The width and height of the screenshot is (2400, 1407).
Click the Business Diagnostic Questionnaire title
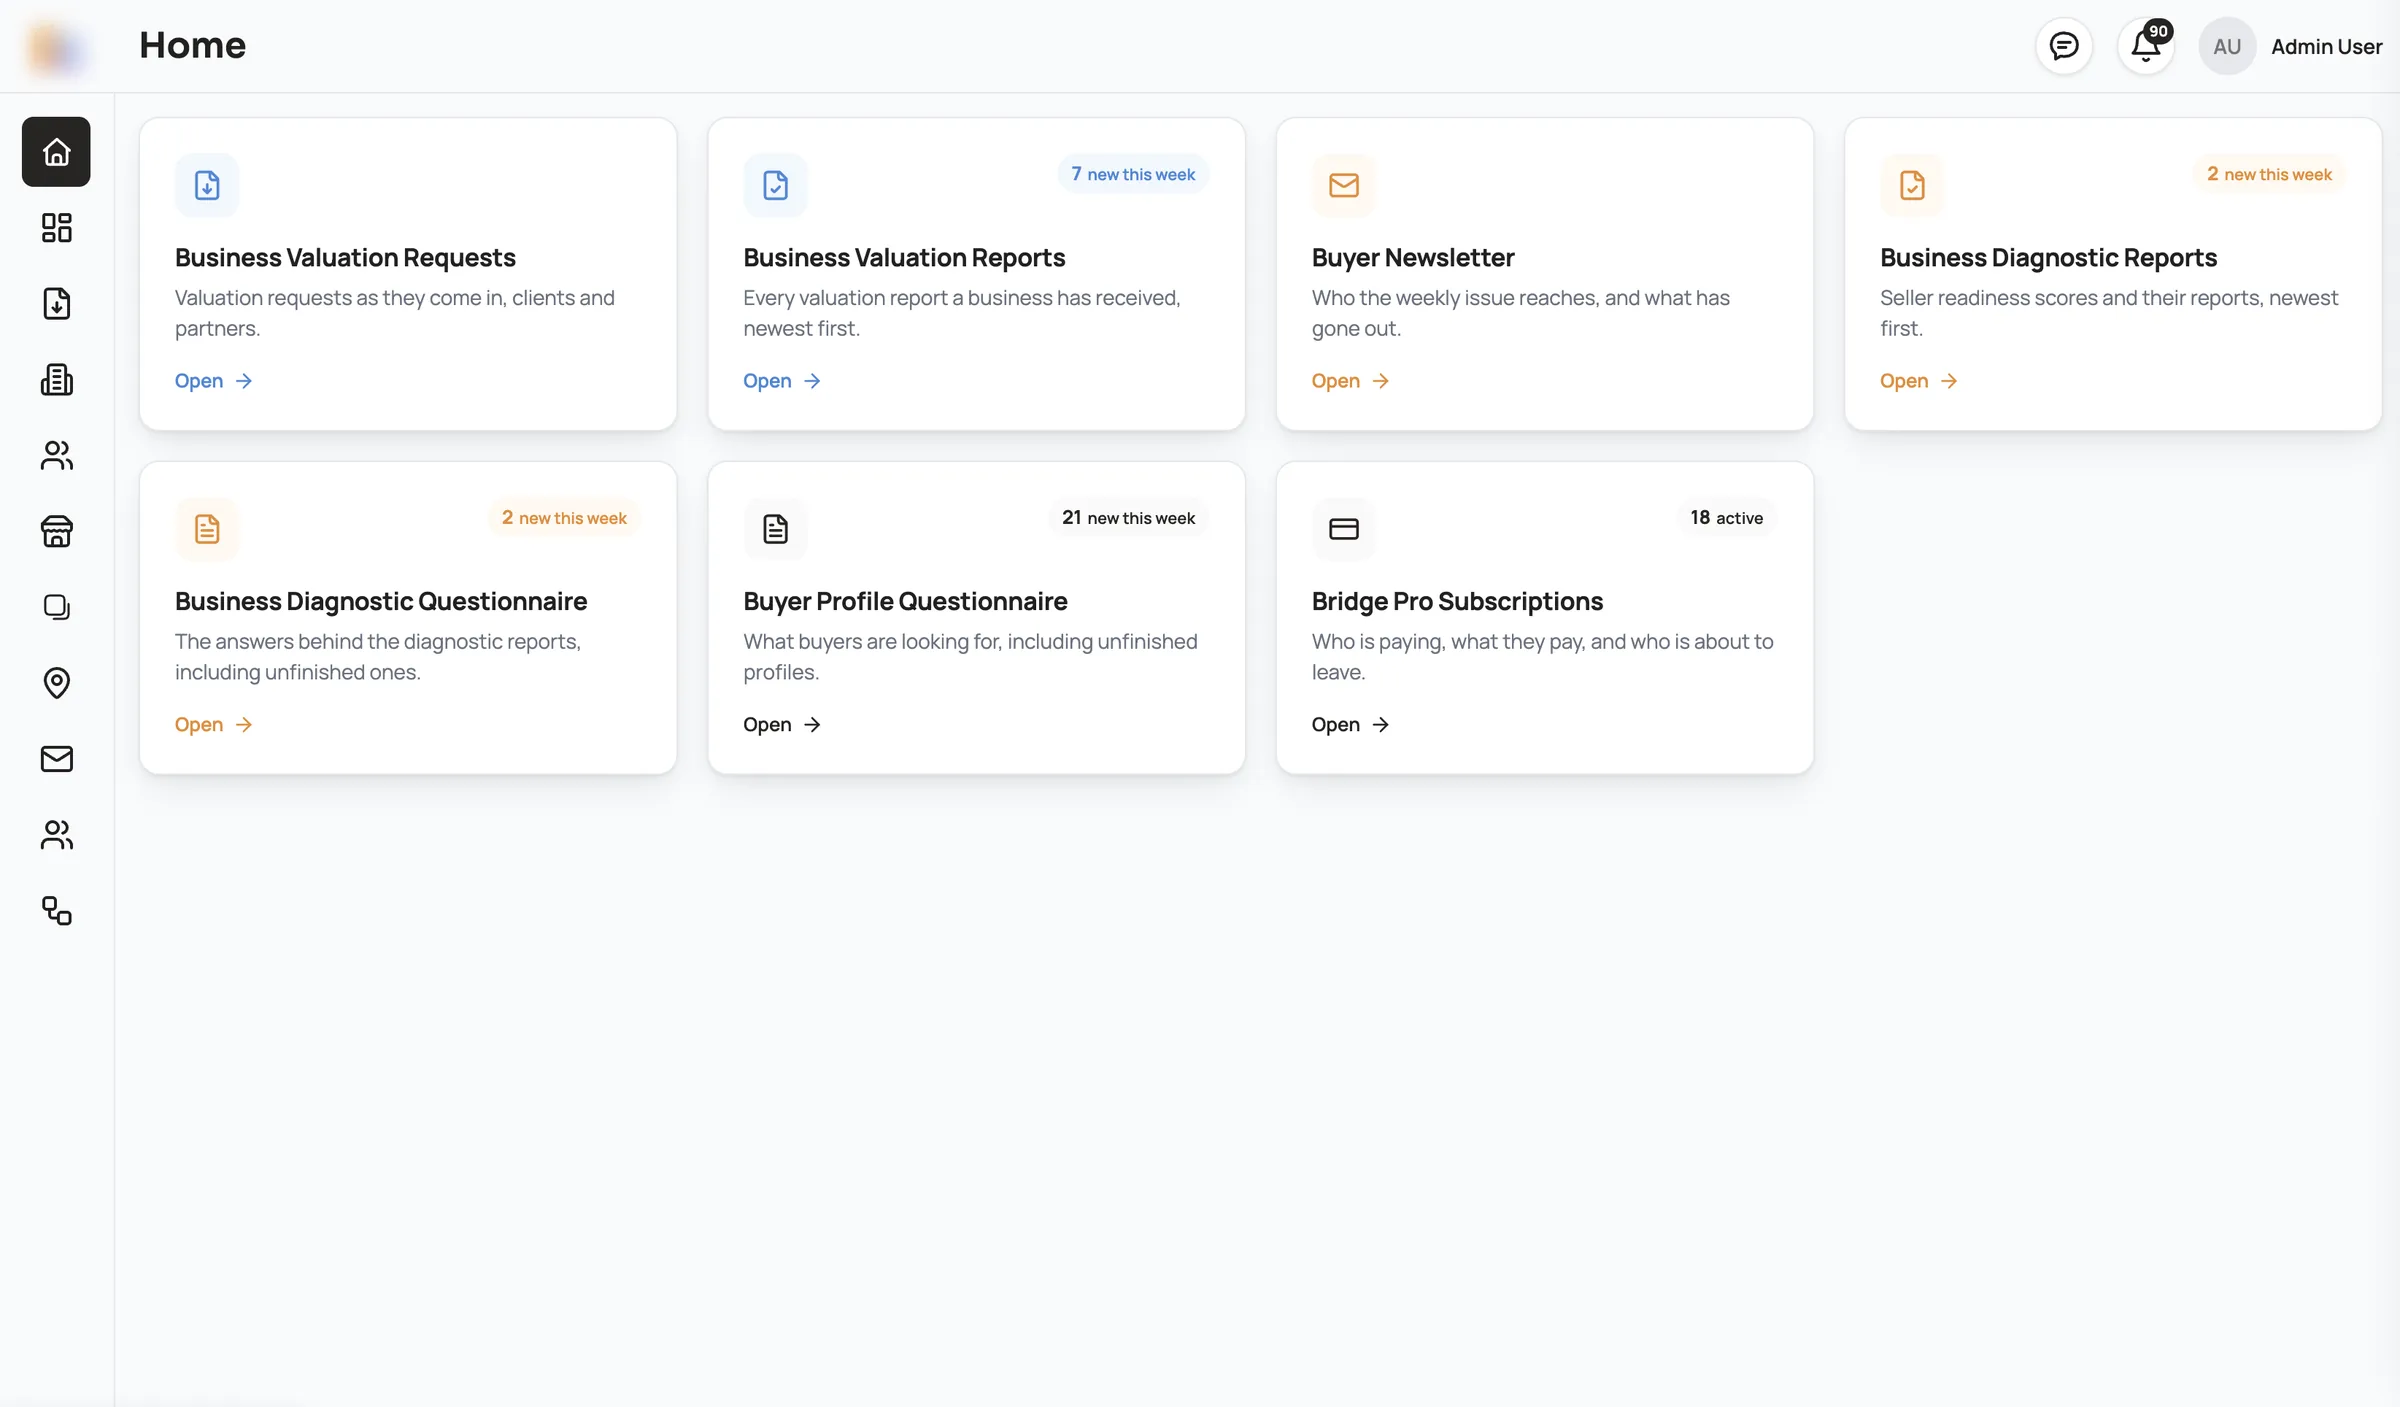381,602
